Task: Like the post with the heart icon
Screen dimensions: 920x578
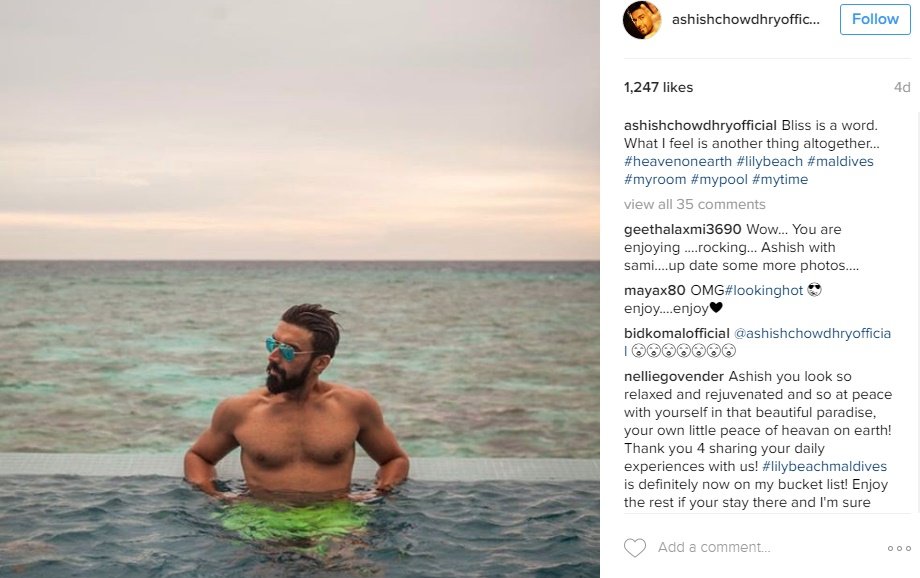Action: pyautogui.click(x=634, y=548)
